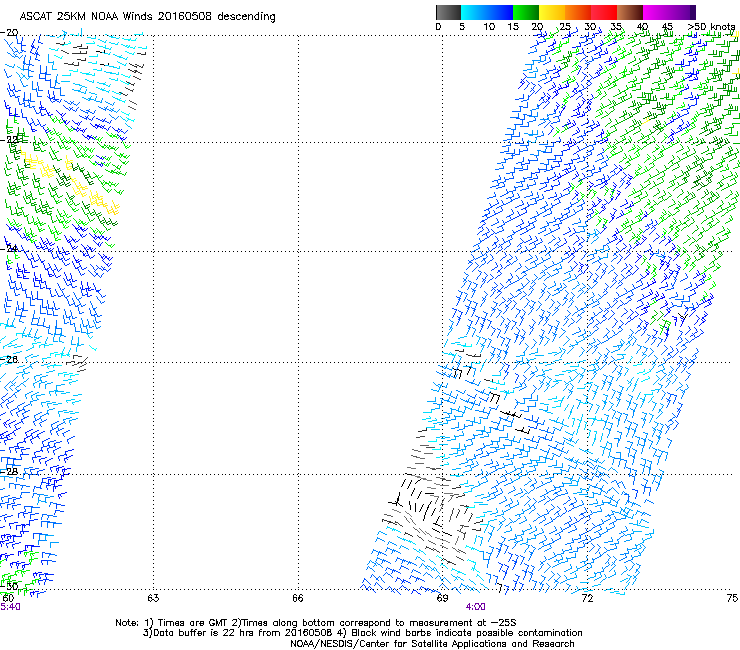Click the purple '5:40' swath time
The height and width of the screenshot is (650, 740).
pyautogui.click(x=10, y=607)
